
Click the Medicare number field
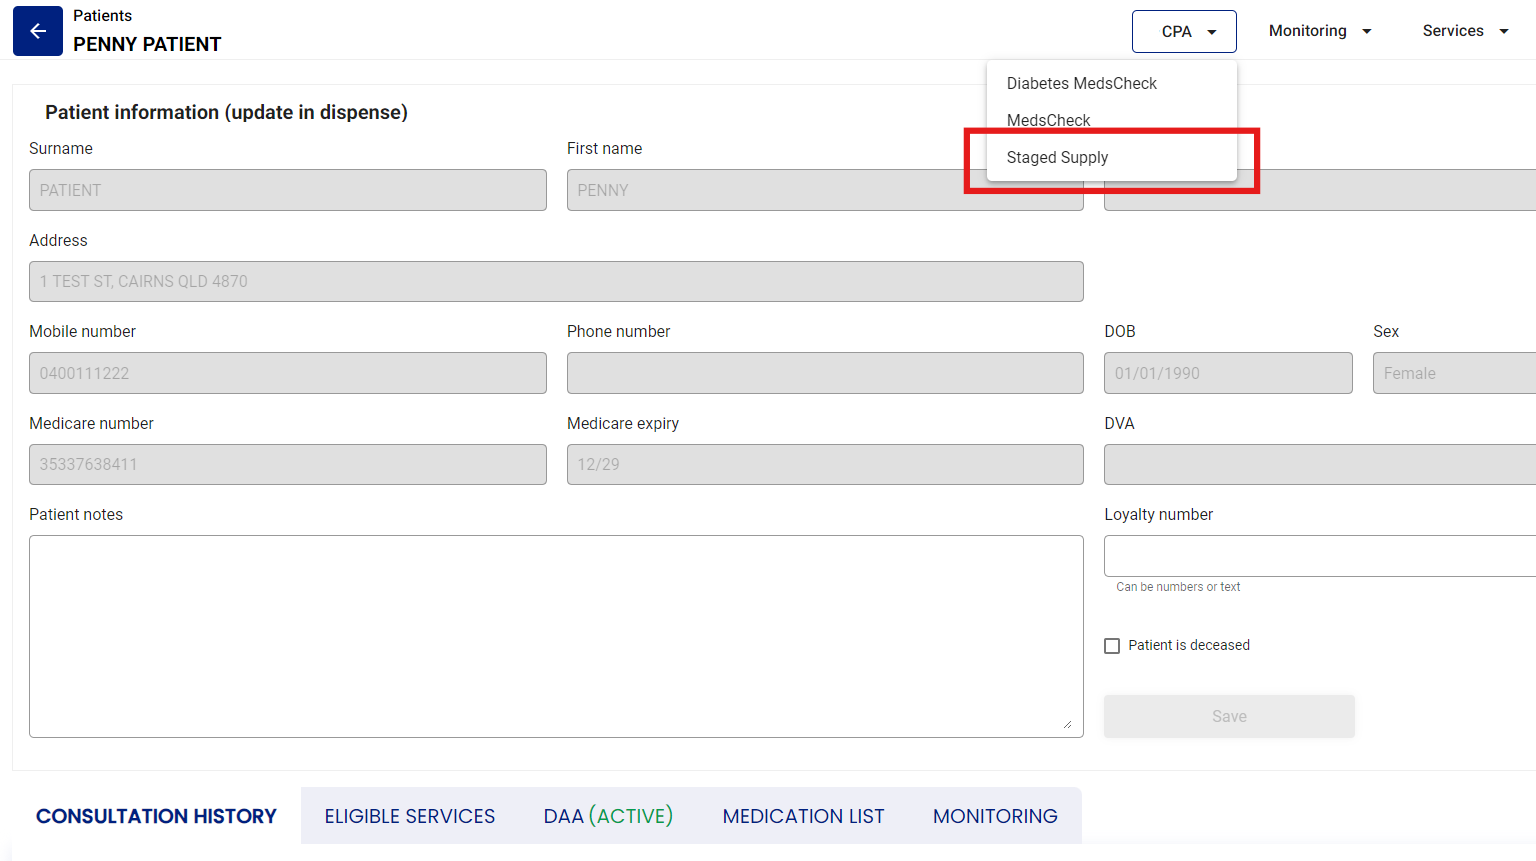288,465
